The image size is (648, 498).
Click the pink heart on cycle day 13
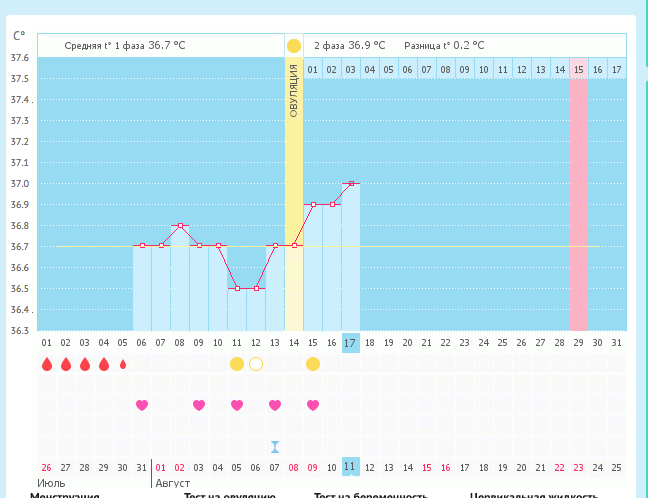[275, 405]
